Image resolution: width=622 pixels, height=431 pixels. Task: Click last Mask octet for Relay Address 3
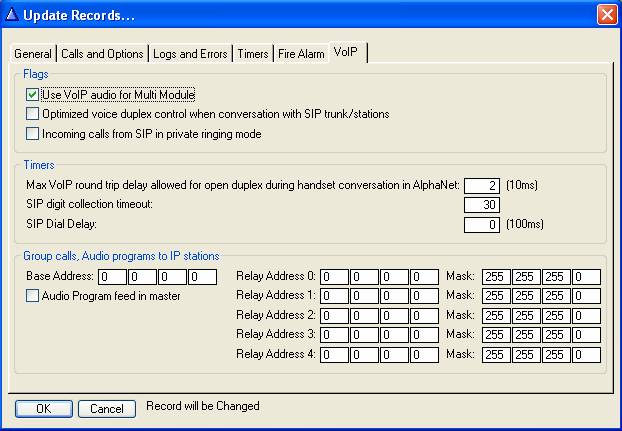point(586,335)
